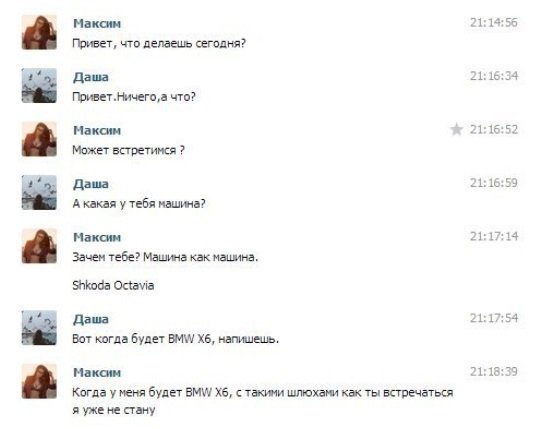This screenshot has width=551, height=429.
Task: Open Даша's name link at 21:17:54
Action: point(91,319)
